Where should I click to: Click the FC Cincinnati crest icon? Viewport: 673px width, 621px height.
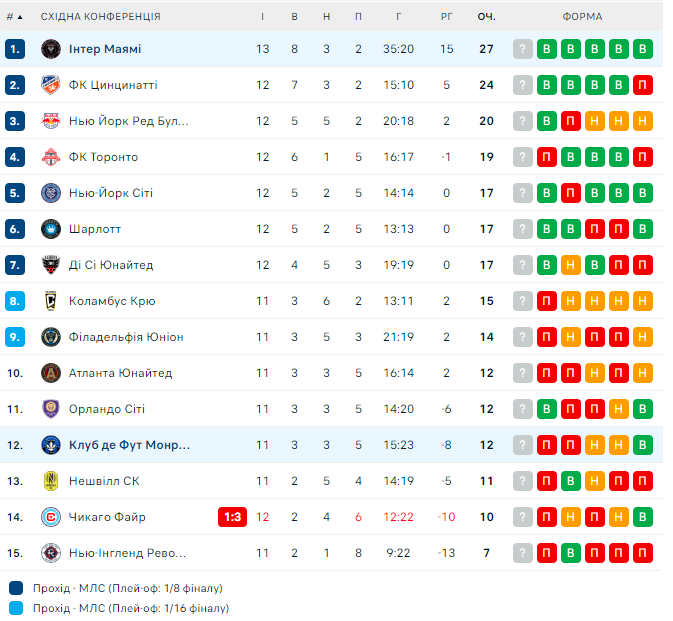pos(50,85)
